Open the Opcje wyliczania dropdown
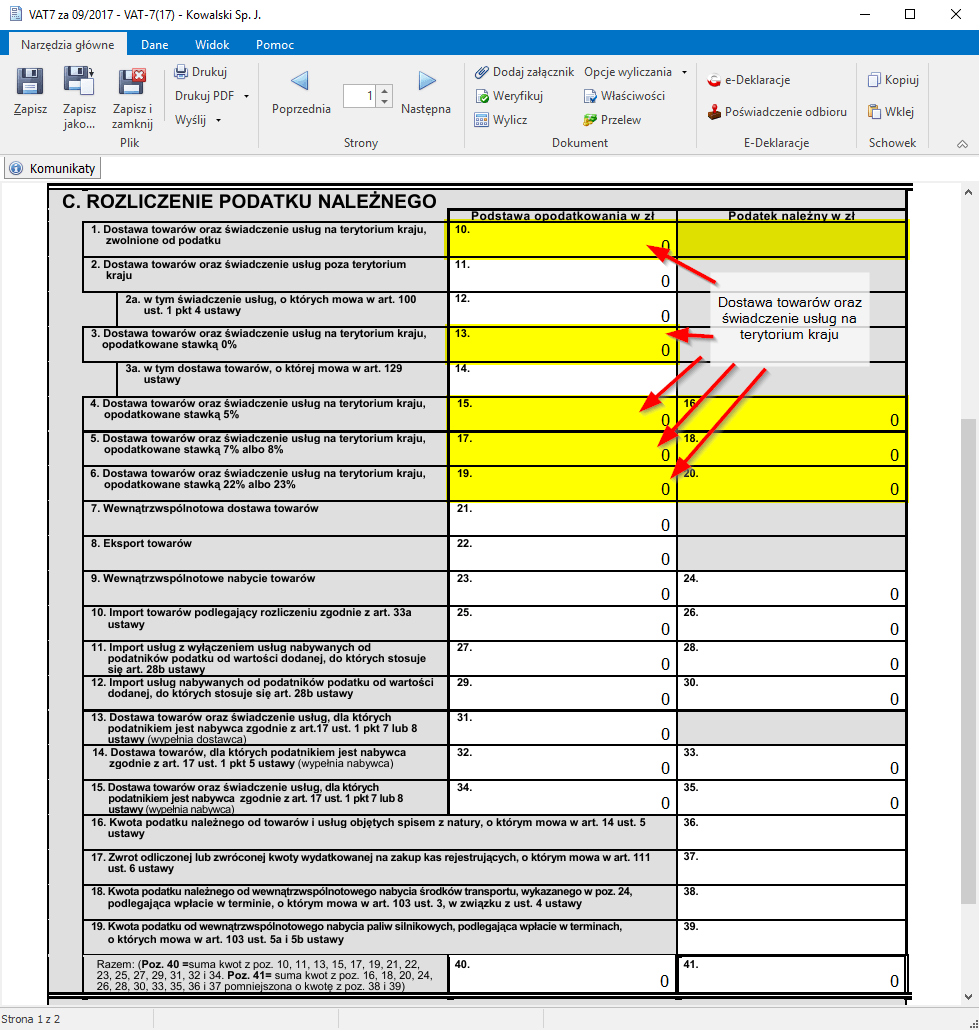 point(684,72)
